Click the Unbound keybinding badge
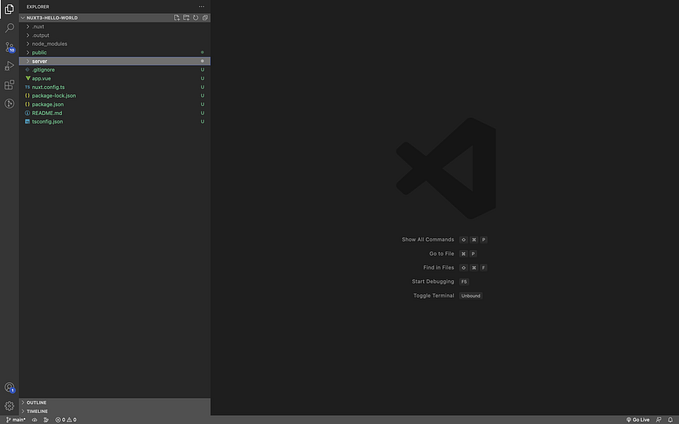This screenshot has width=679, height=424. (x=471, y=296)
